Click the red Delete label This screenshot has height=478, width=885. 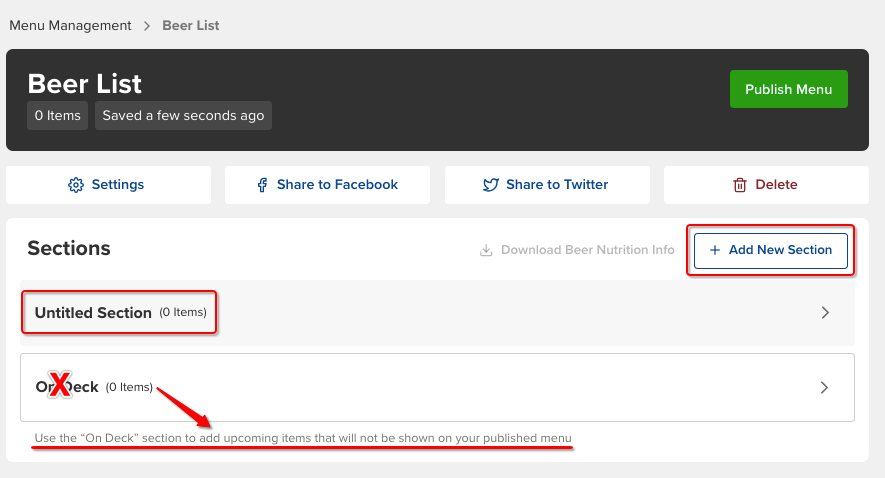pyautogui.click(x=776, y=185)
